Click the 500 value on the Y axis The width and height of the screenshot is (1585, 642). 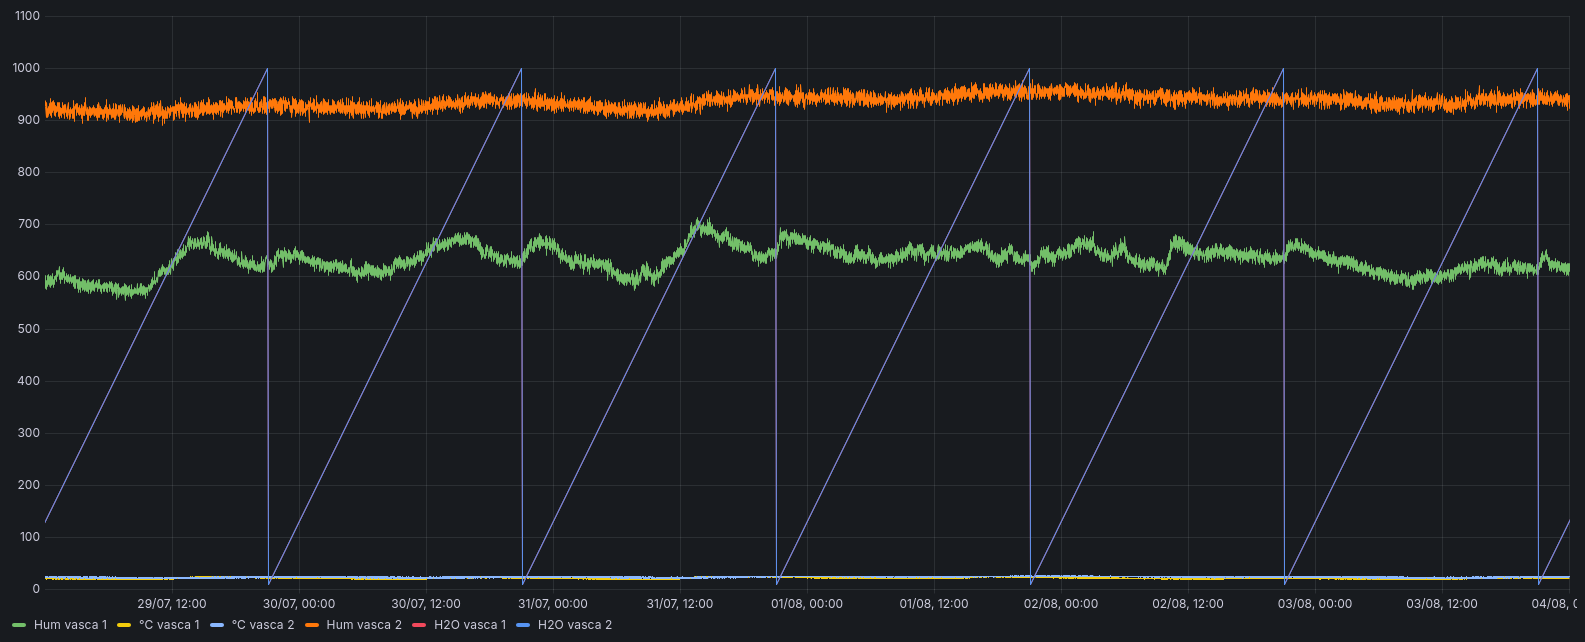pos(30,329)
